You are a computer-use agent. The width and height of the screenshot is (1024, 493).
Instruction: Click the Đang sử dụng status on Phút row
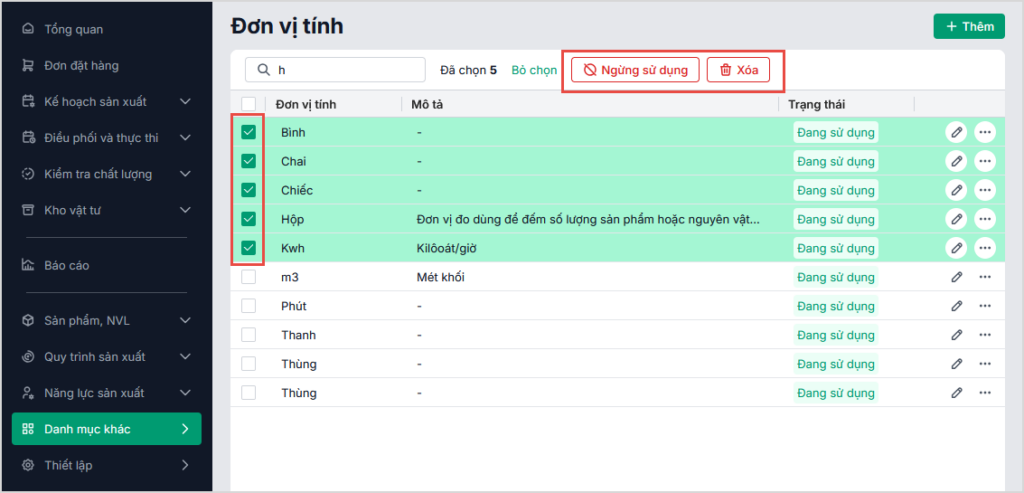point(835,306)
